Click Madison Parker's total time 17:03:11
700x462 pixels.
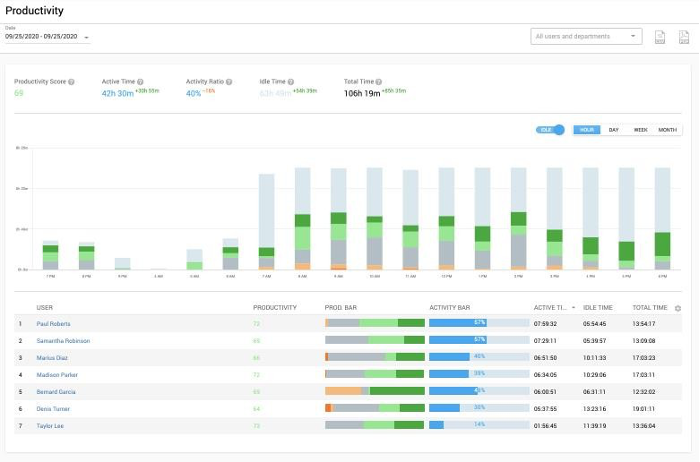(644, 375)
